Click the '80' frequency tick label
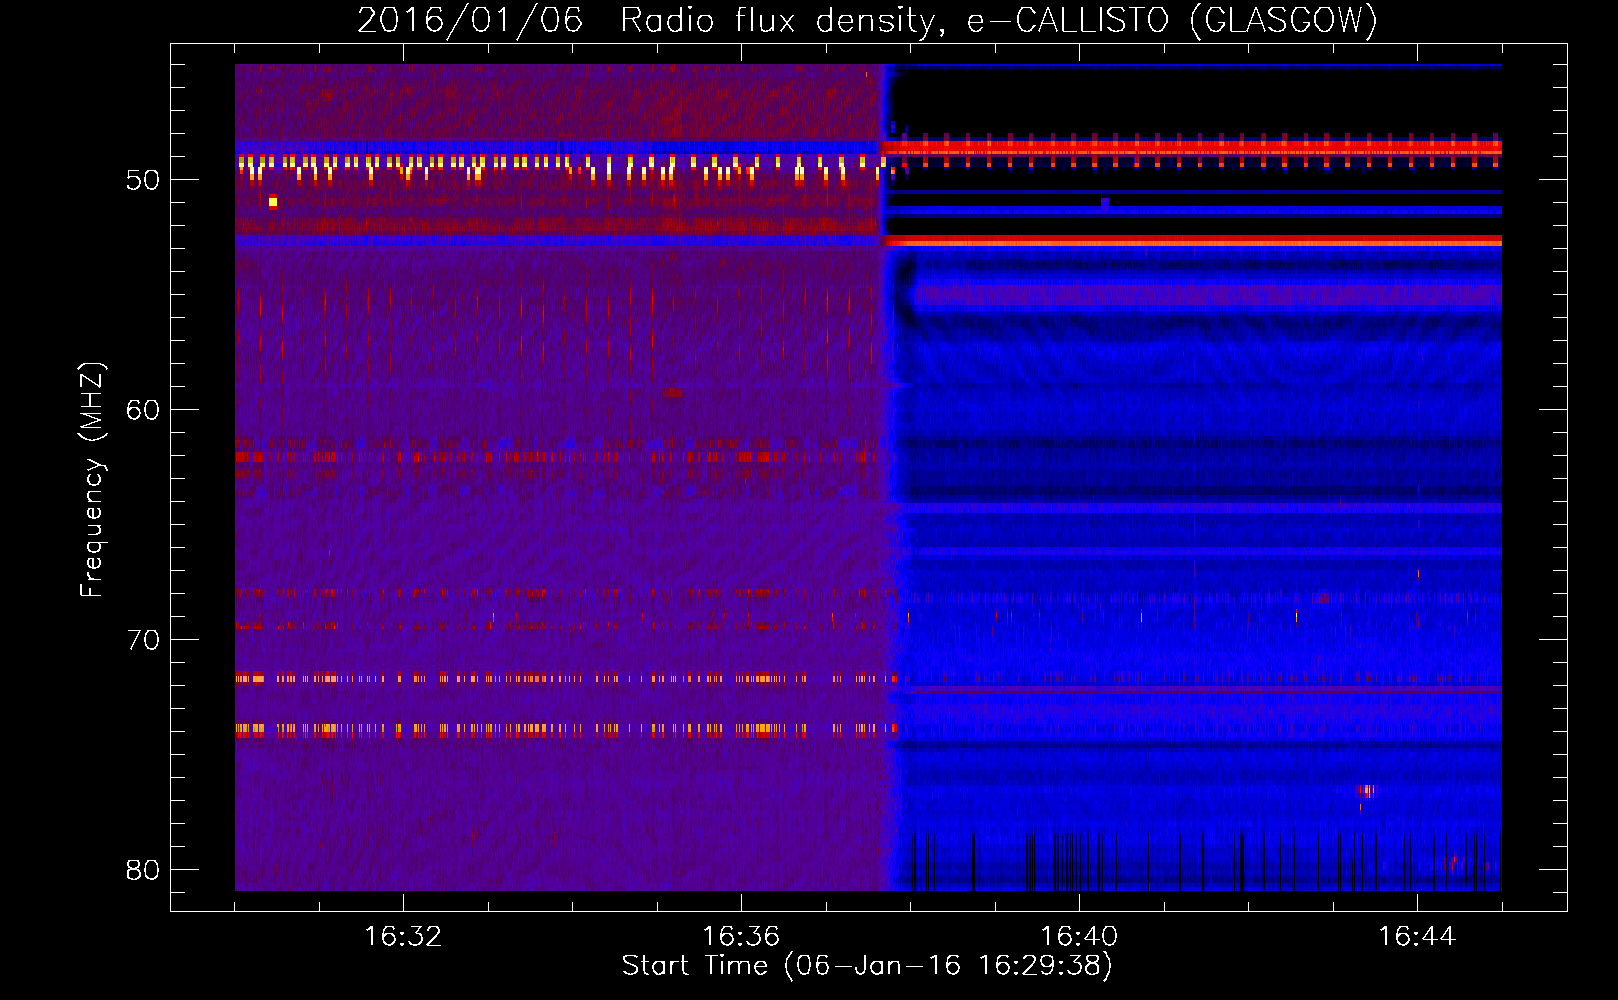The height and width of the screenshot is (1000, 1618). tap(143, 871)
